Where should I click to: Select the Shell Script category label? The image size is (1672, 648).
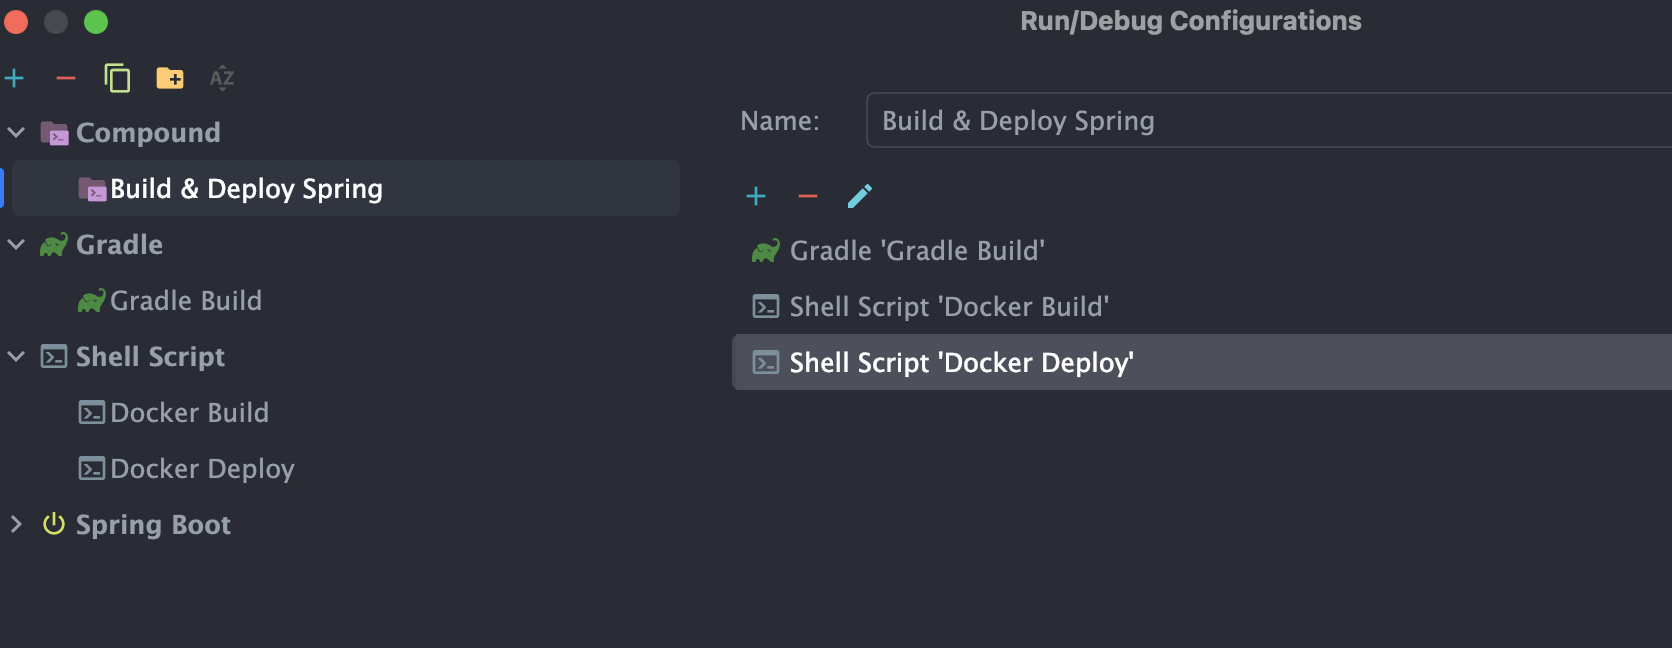pyautogui.click(x=150, y=357)
